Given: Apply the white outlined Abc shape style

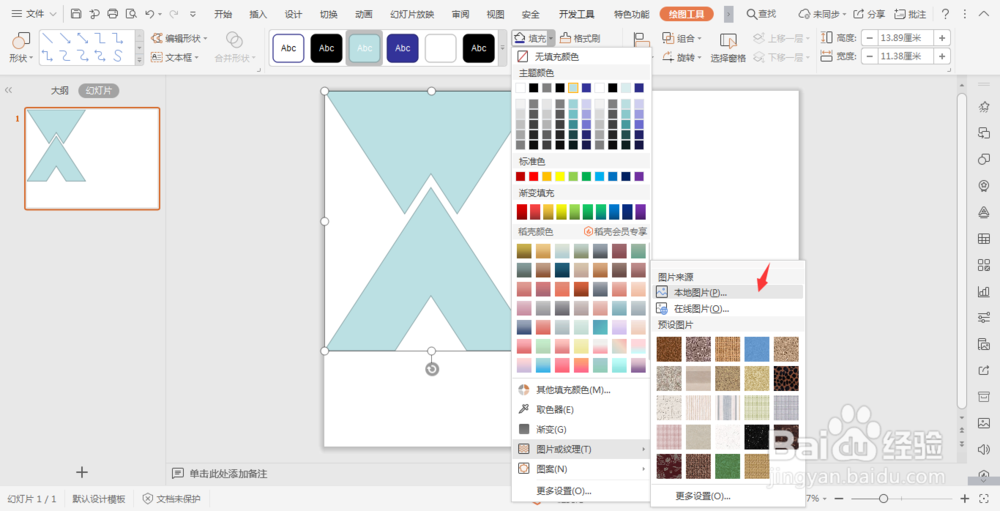Looking at the screenshot, I should pyautogui.click(x=288, y=48).
